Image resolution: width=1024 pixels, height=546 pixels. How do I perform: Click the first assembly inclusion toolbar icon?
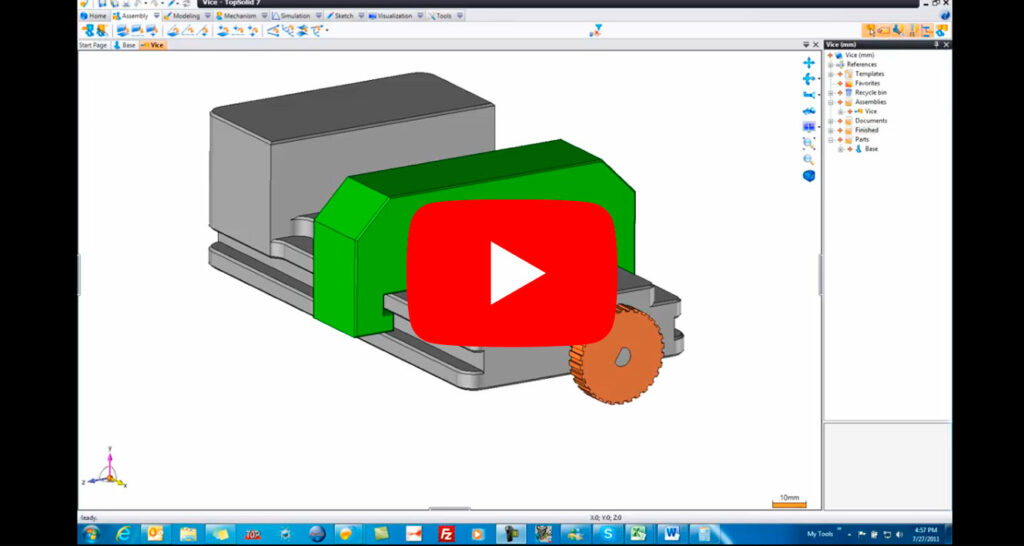tap(88, 30)
